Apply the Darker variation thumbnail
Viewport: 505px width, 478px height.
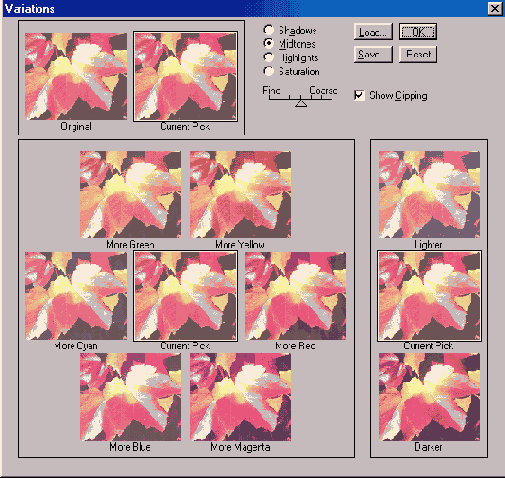(429, 397)
